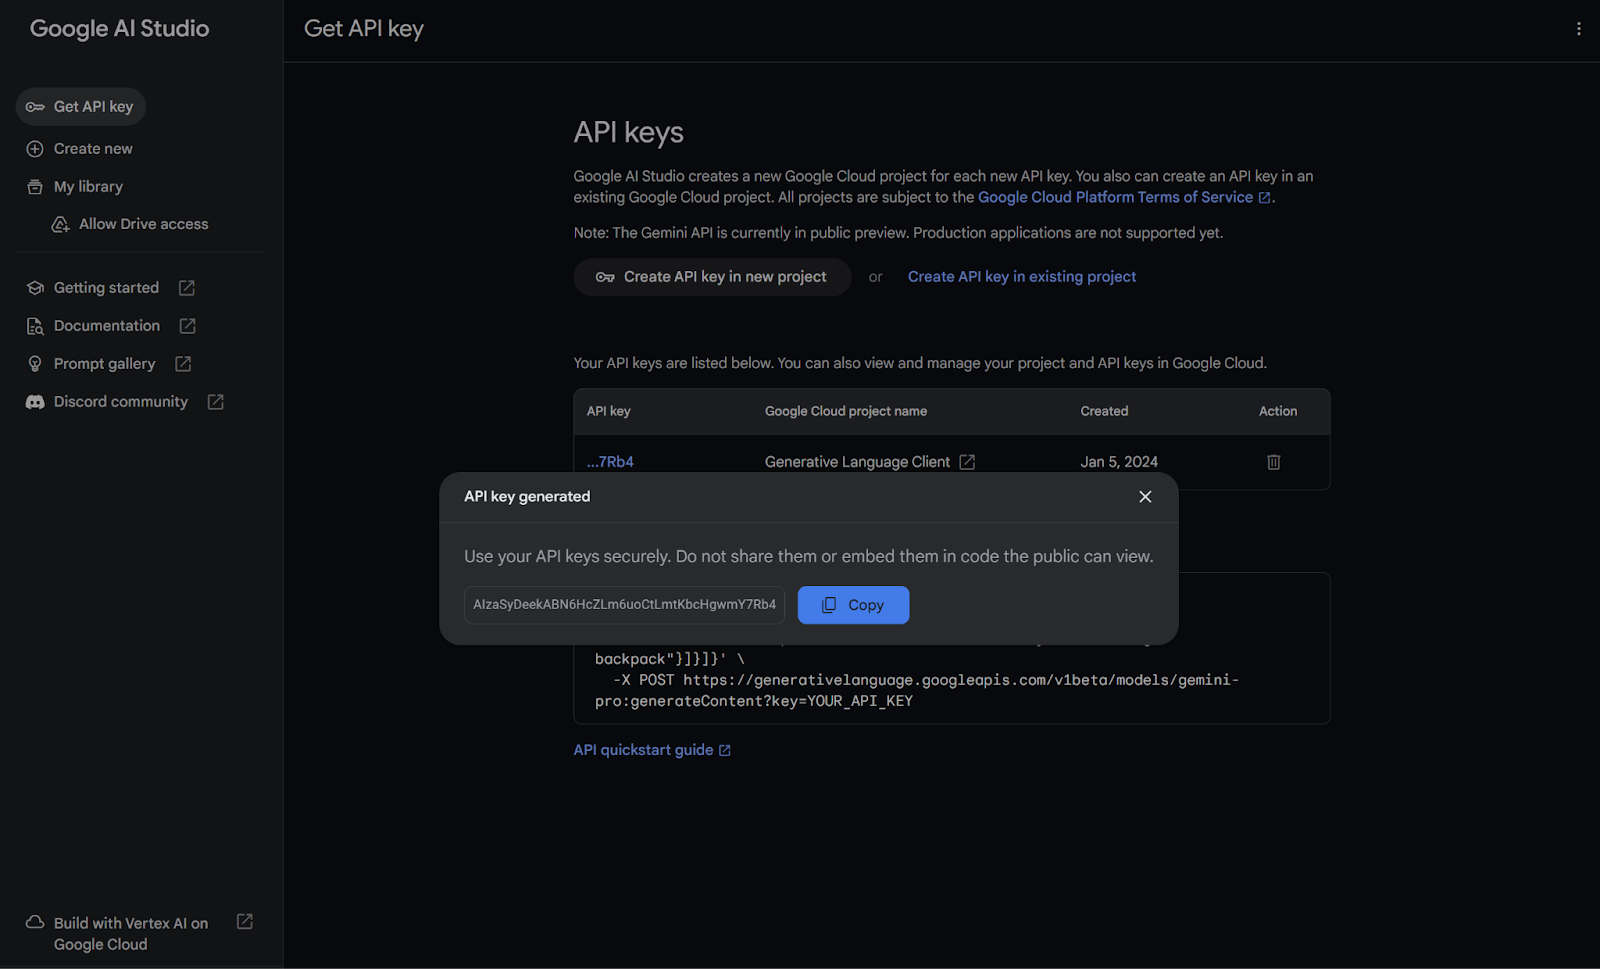Click the API keys page heading
1600x969 pixels.
tap(629, 133)
